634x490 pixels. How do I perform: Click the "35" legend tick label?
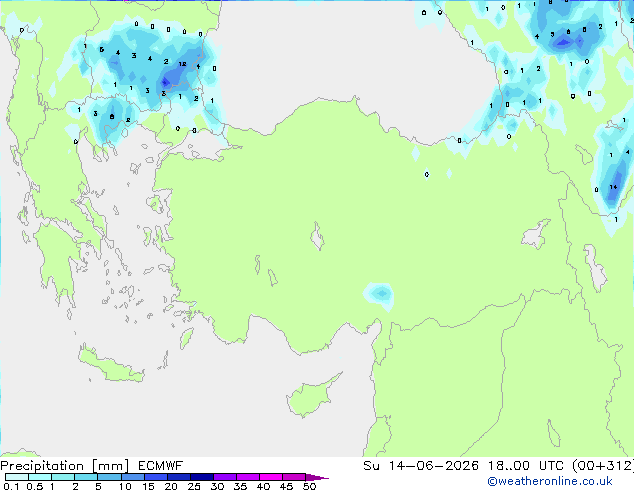point(240,486)
